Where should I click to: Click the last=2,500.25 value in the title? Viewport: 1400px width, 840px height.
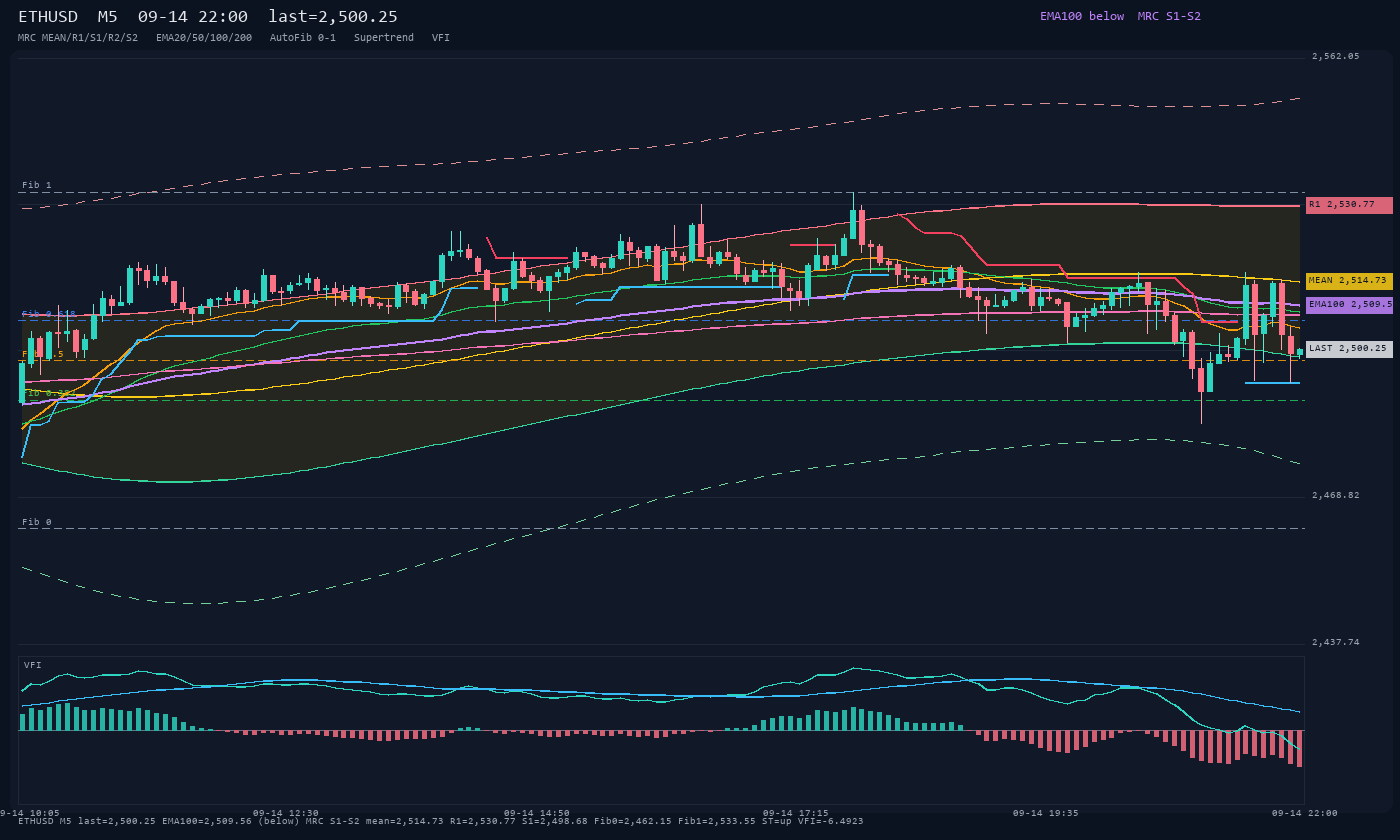[333, 16]
